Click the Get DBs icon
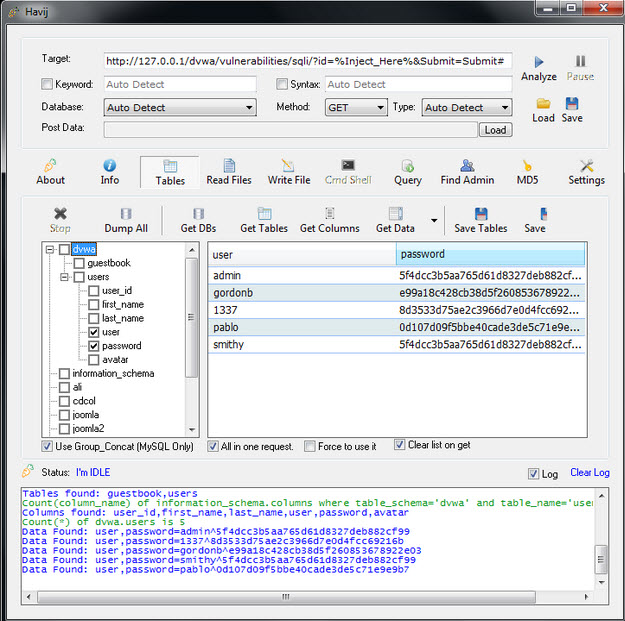 [x=199, y=214]
